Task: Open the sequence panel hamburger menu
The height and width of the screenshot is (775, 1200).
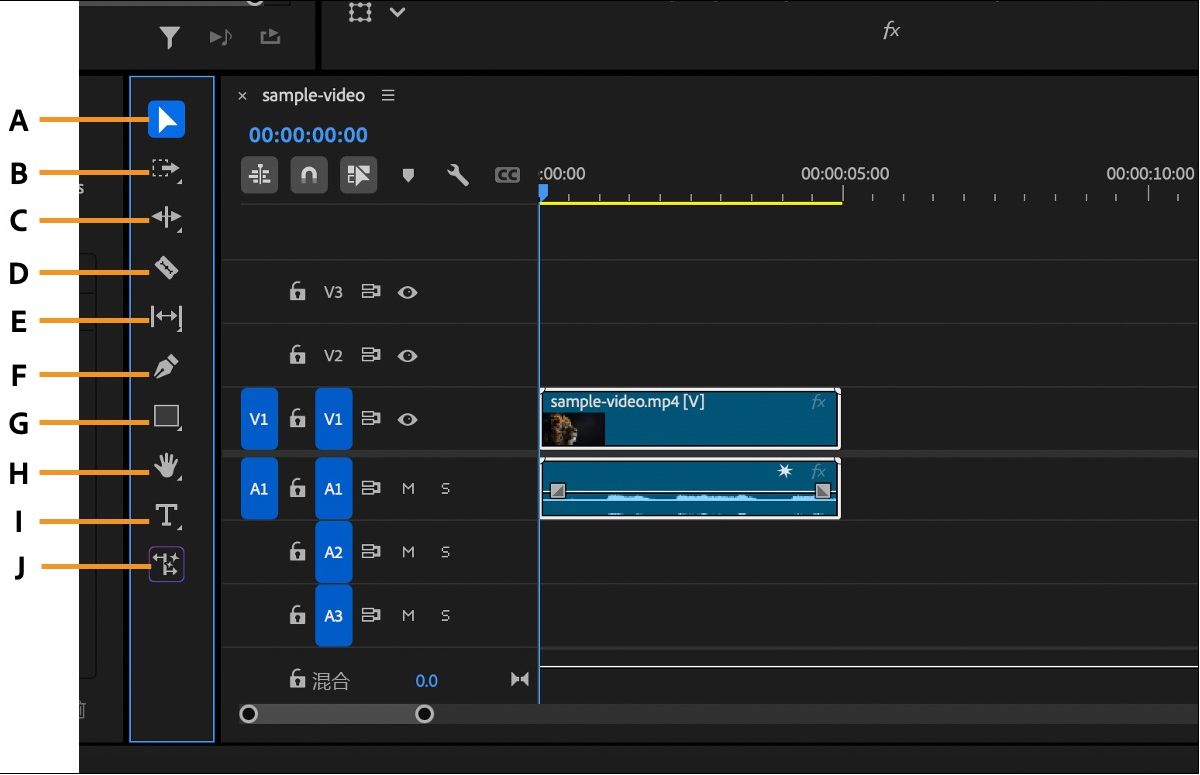Action: pos(388,95)
